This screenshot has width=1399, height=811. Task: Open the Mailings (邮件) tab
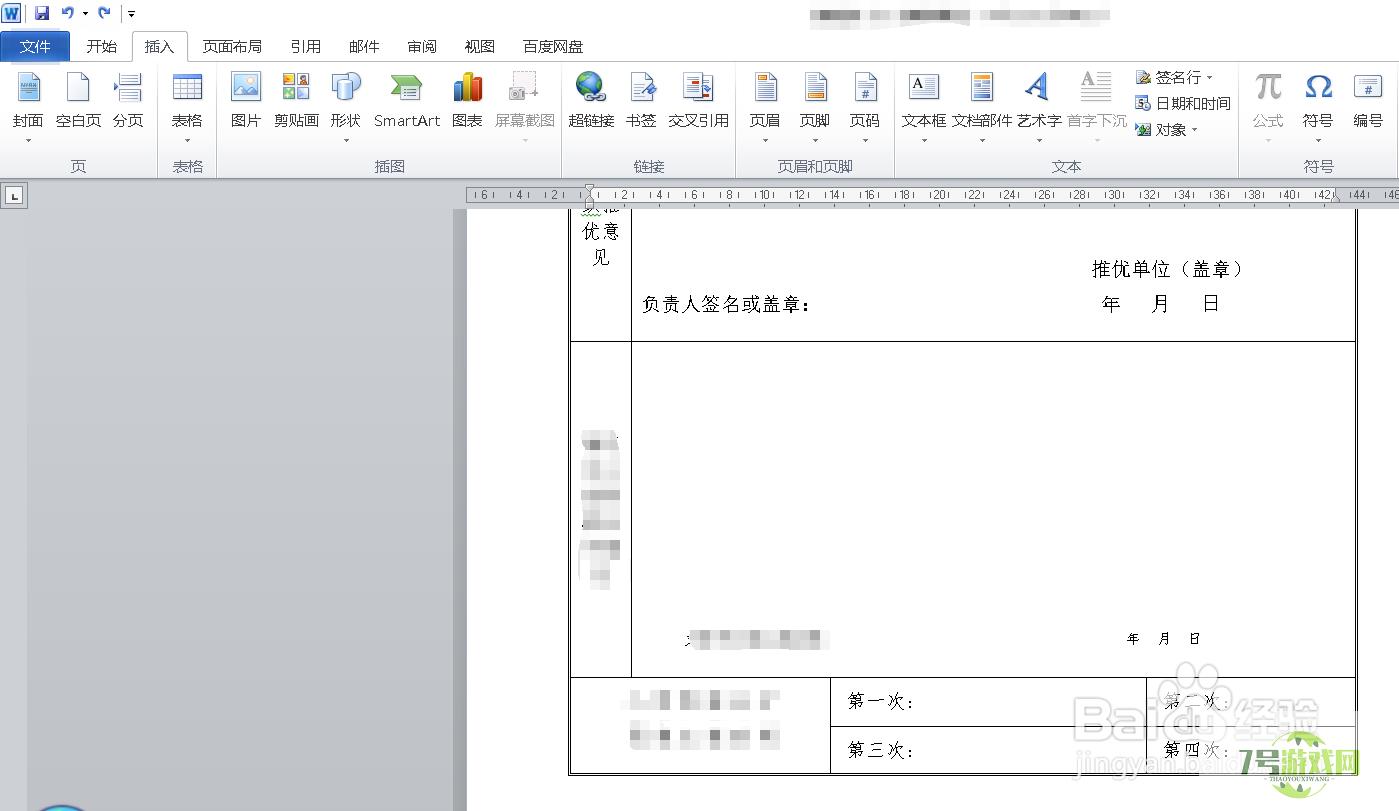click(x=364, y=46)
